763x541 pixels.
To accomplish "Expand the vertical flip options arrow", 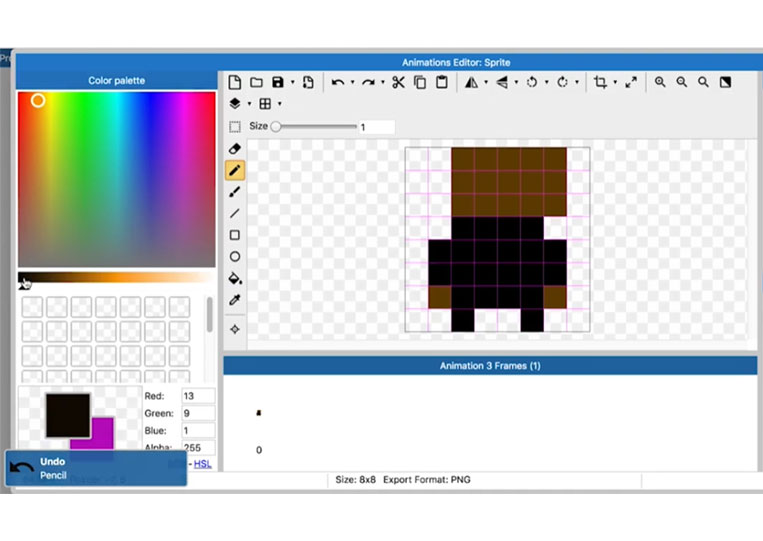I will click(x=516, y=82).
